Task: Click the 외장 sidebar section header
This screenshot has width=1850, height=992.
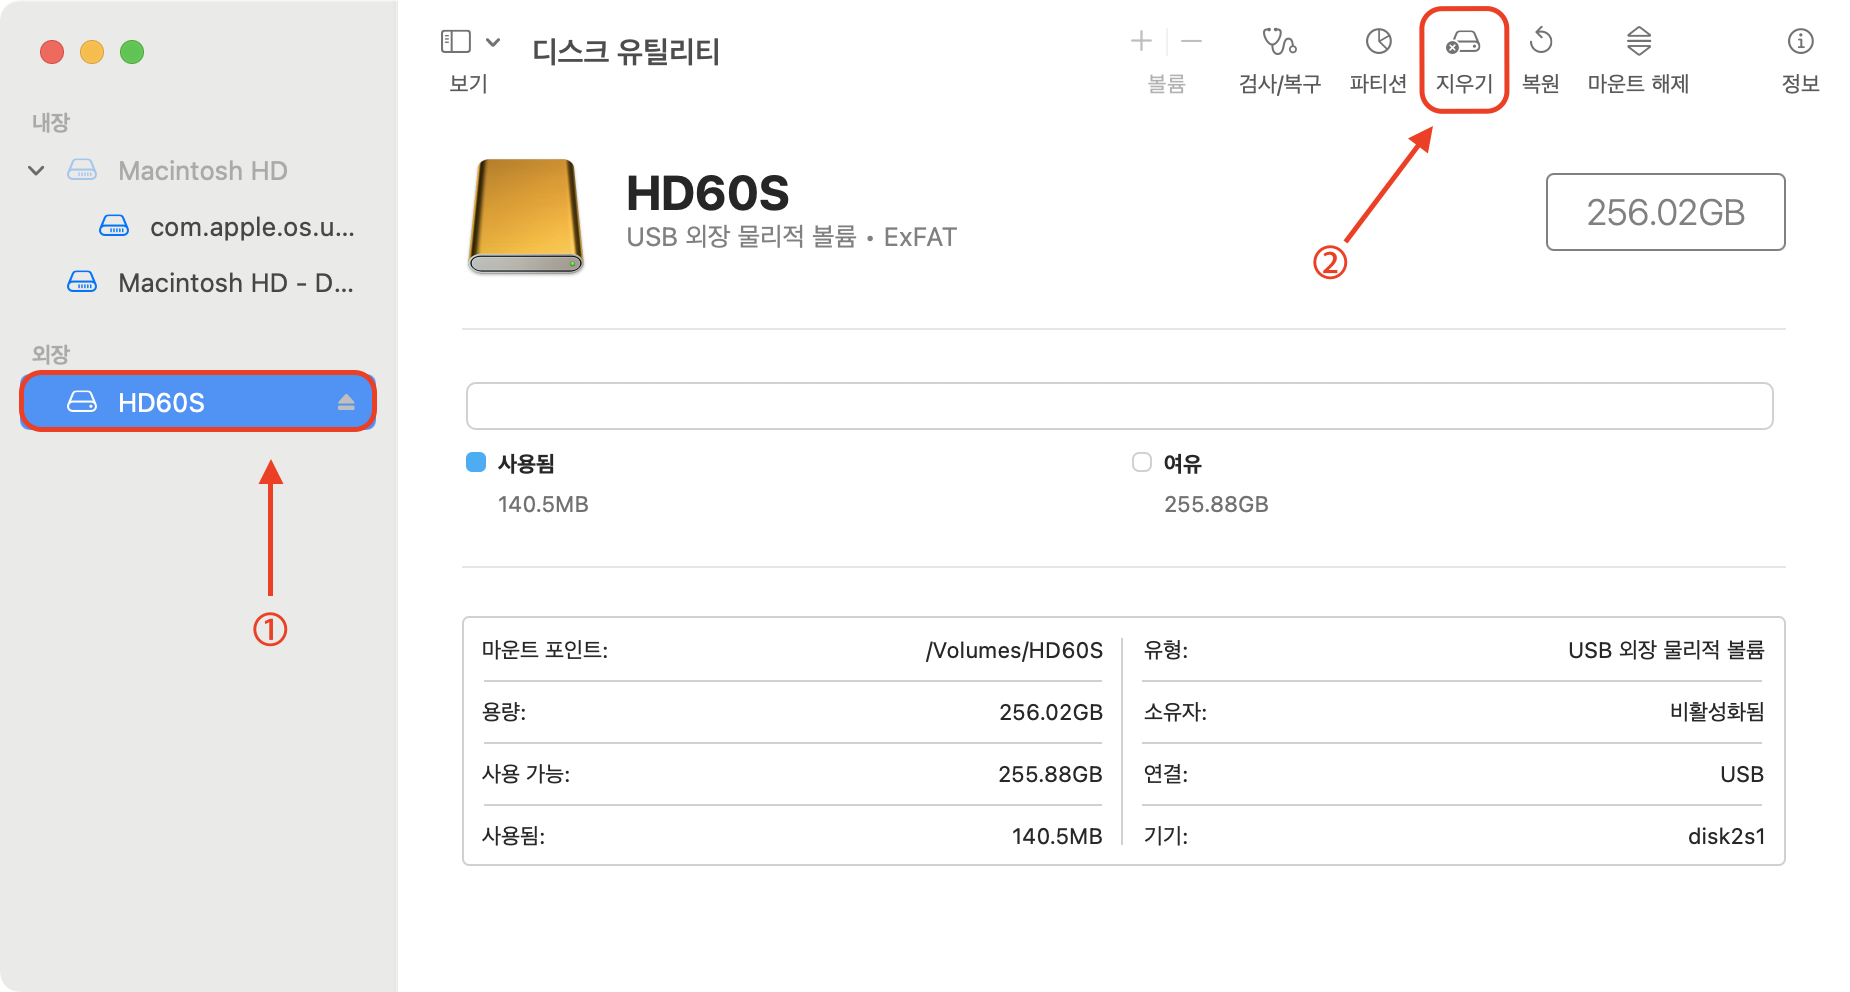Action: coord(50,354)
